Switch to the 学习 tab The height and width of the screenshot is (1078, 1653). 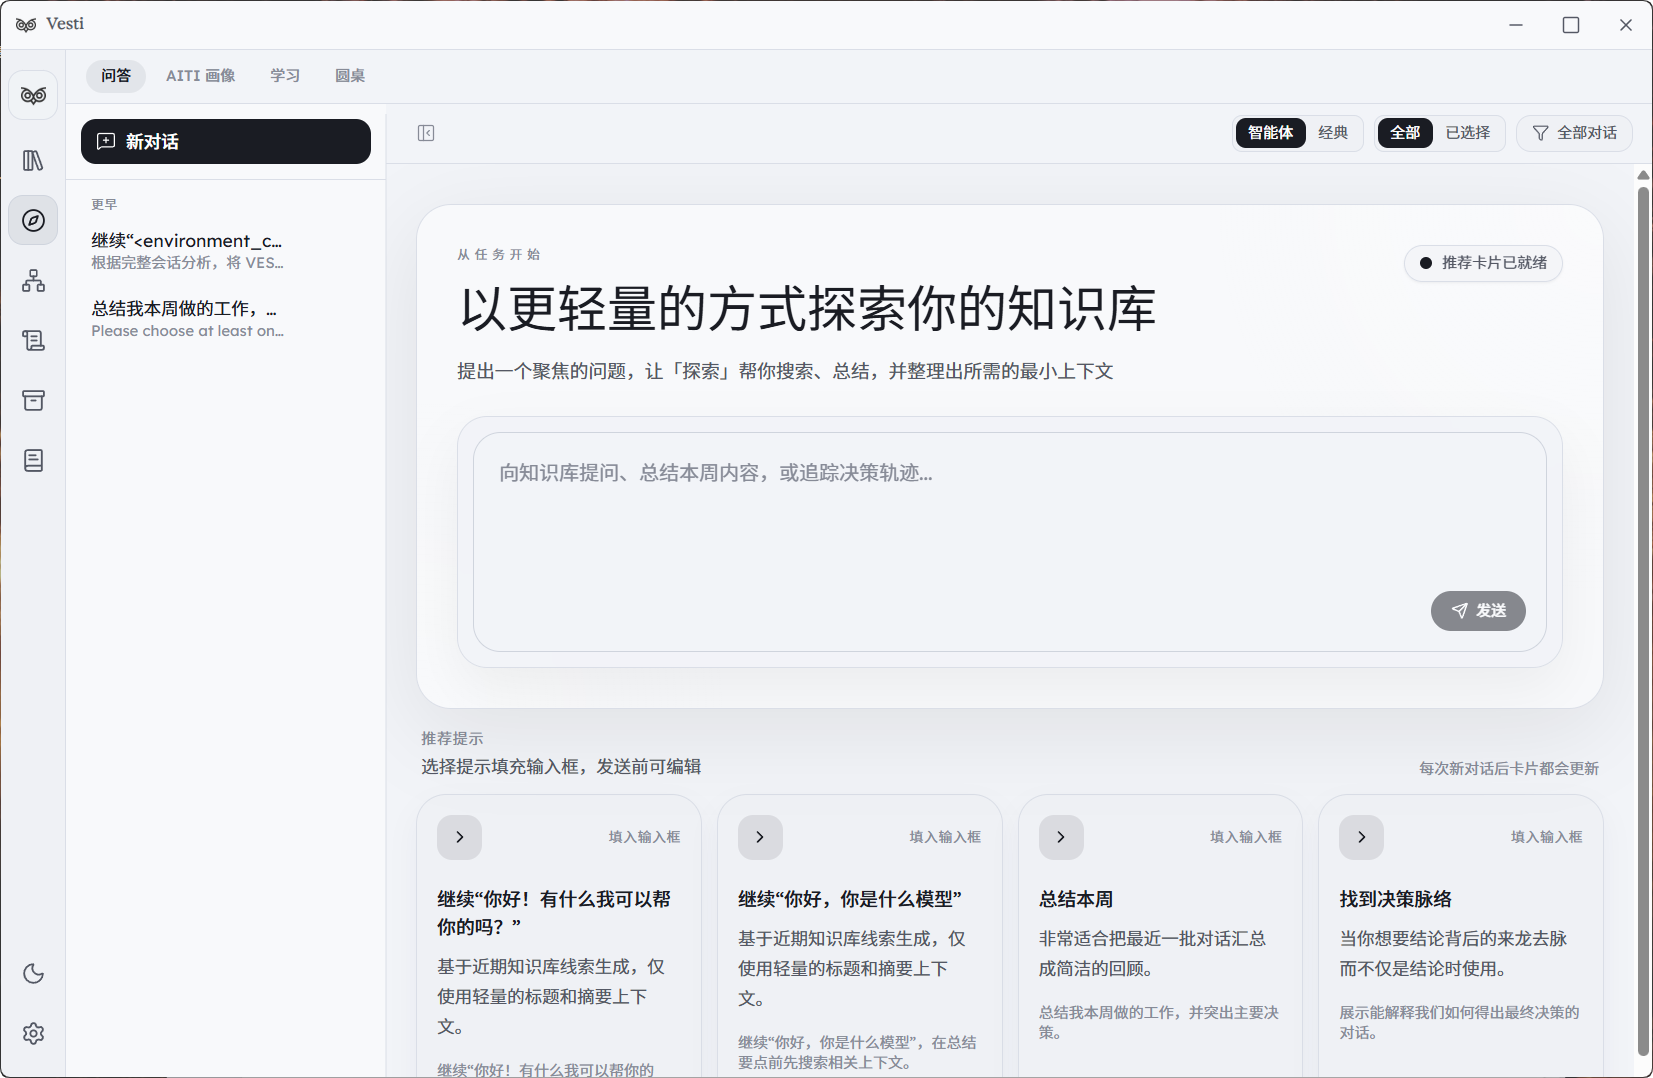tap(285, 76)
